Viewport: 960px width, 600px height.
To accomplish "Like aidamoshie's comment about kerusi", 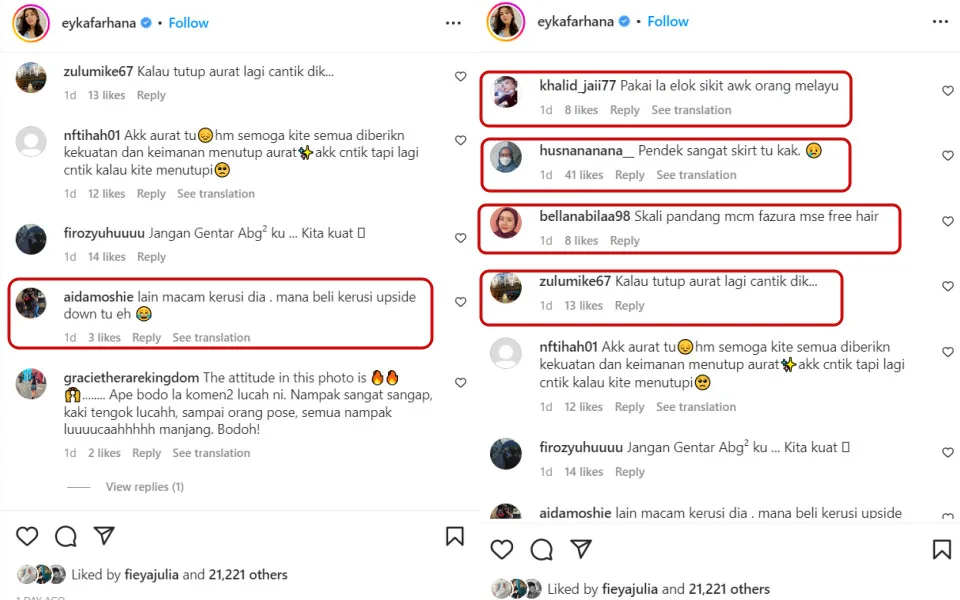I will click(460, 302).
